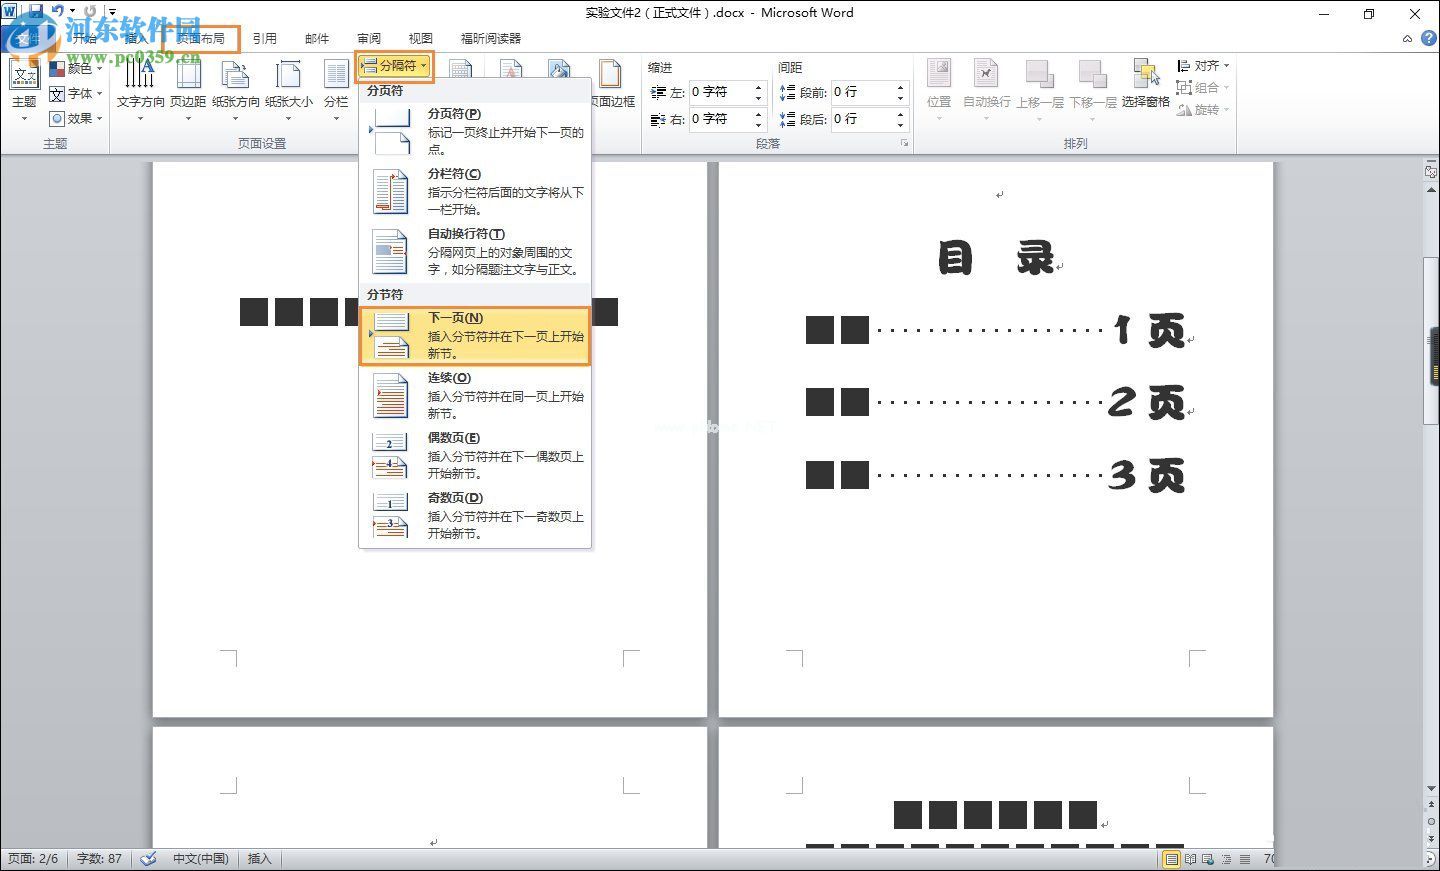
Task: Click vertical scrollbar down arrow
Action: [x=1431, y=789]
